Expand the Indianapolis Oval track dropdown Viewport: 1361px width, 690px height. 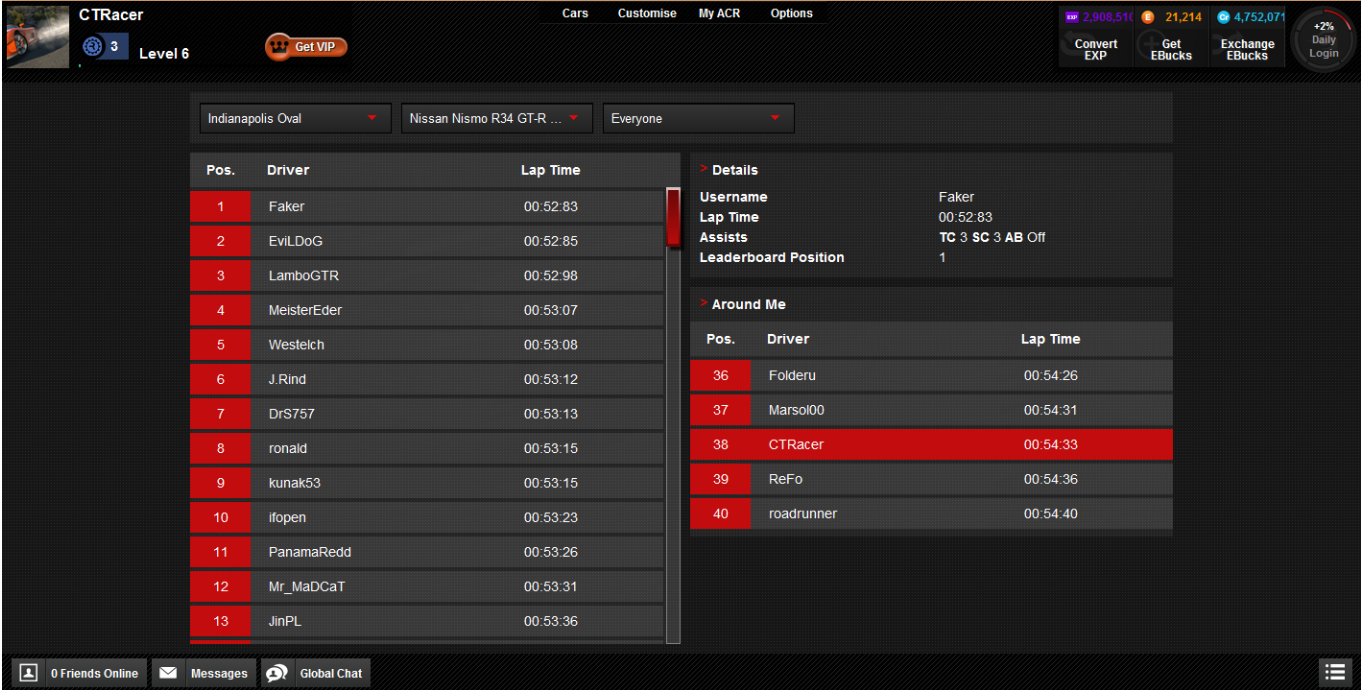295,118
